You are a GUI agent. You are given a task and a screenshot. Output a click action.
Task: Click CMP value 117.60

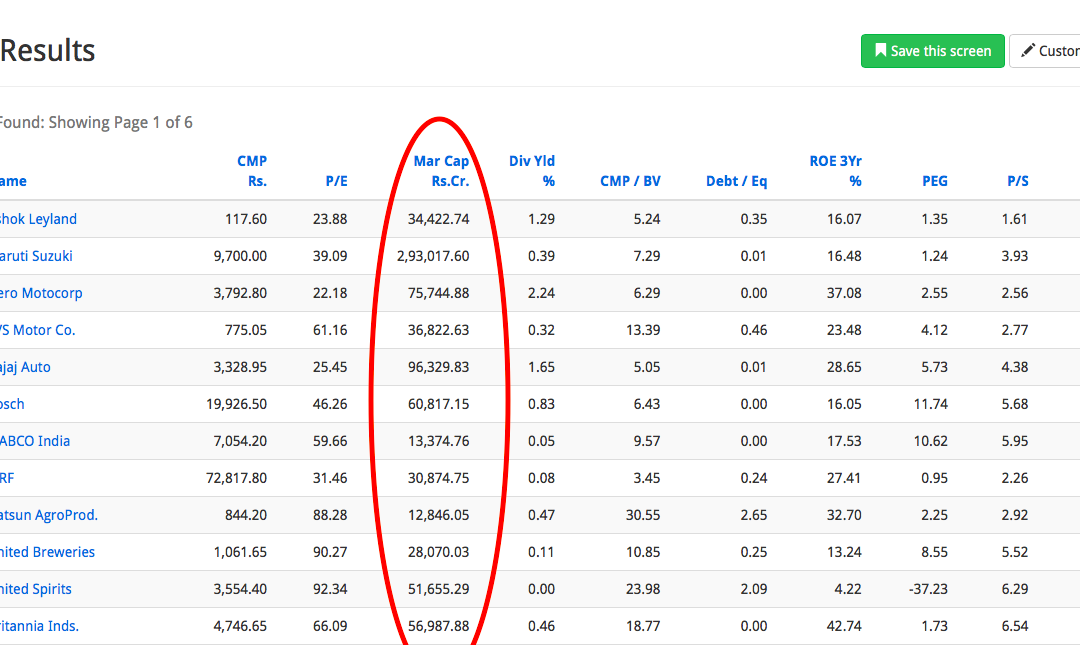246,219
